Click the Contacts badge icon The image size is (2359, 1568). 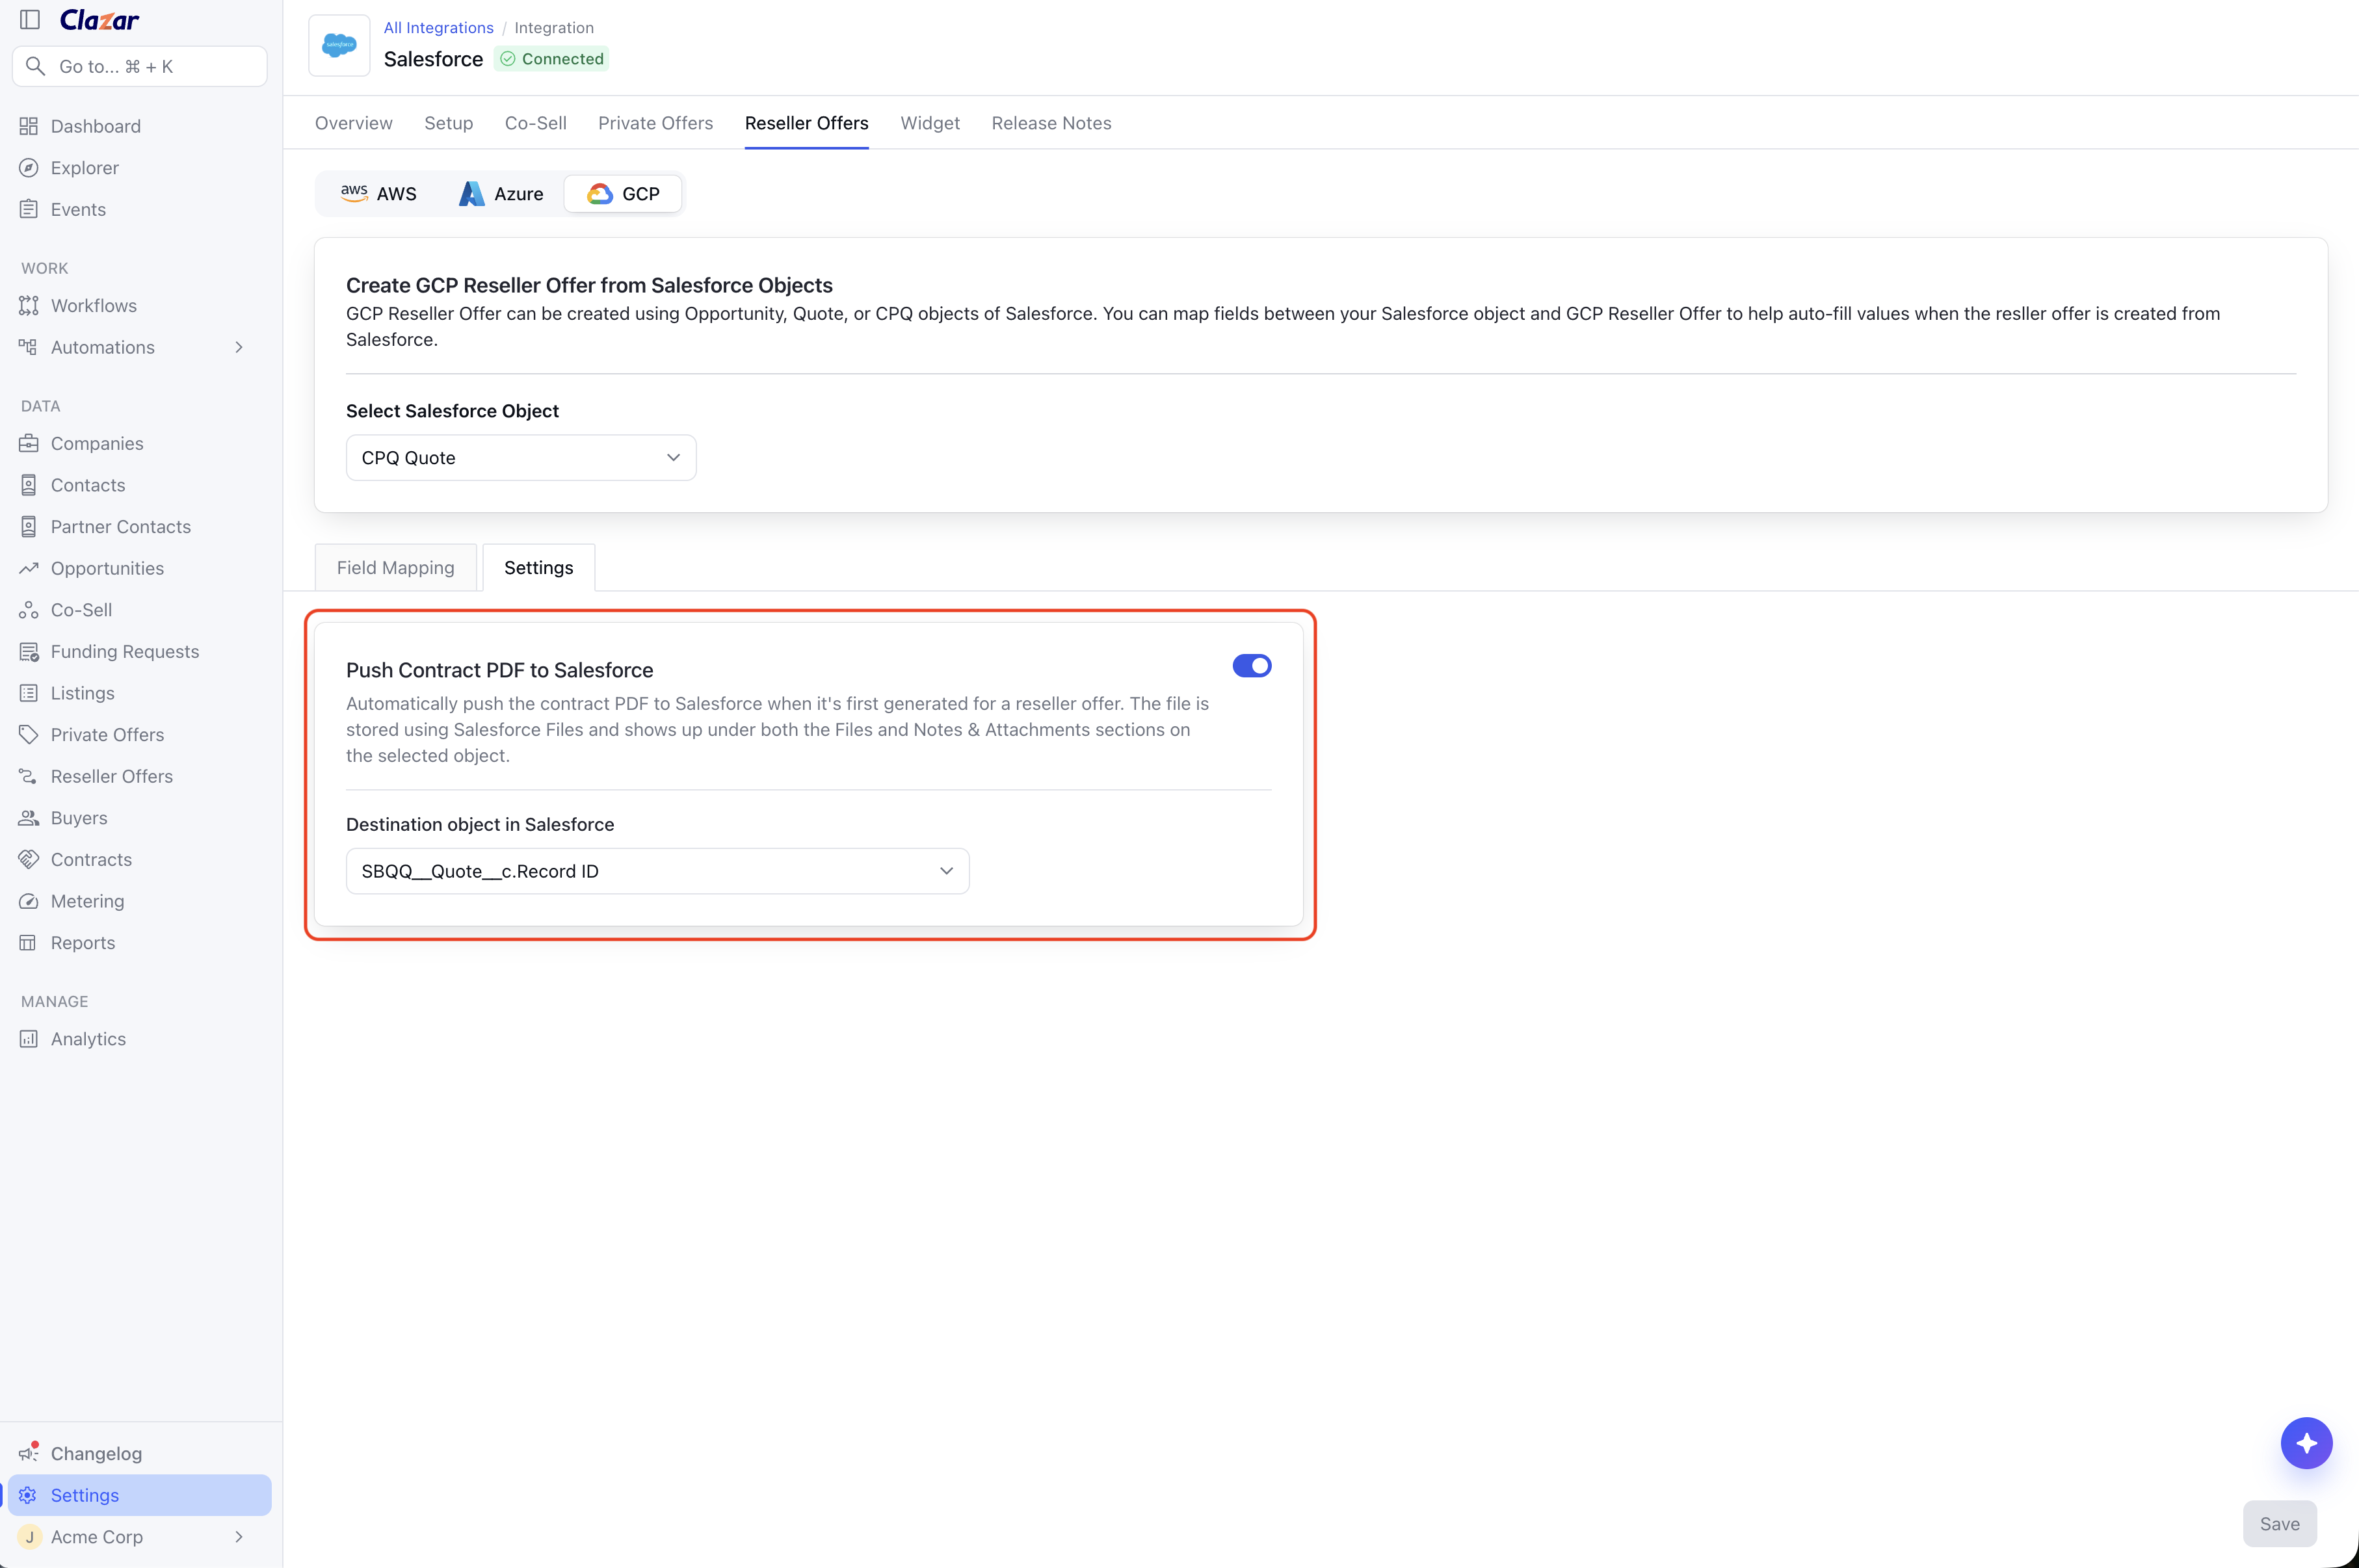29,485
